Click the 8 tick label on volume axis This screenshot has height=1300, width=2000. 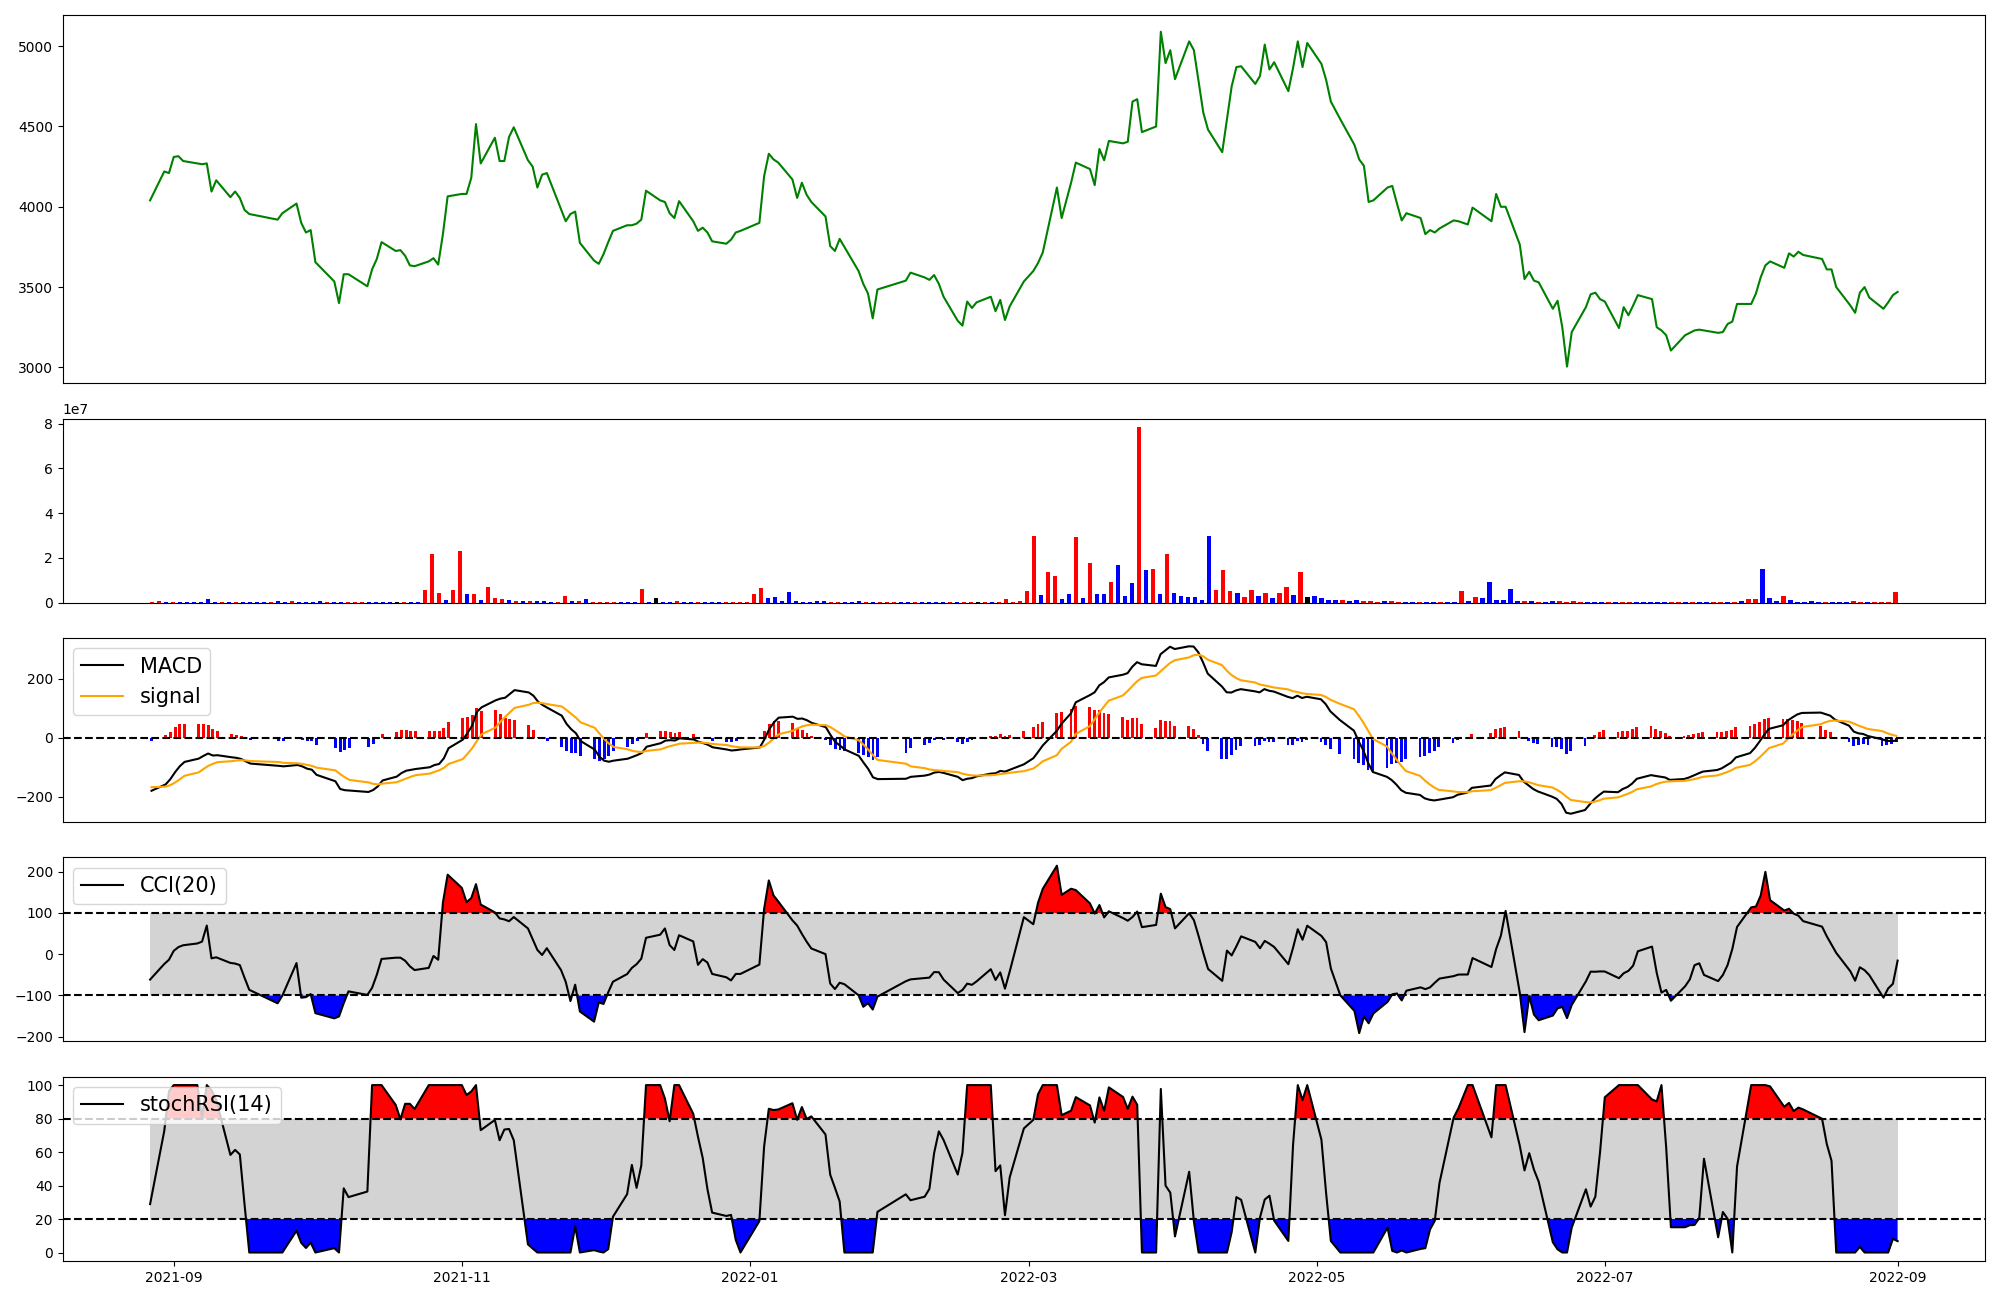(x=48, y=424)
